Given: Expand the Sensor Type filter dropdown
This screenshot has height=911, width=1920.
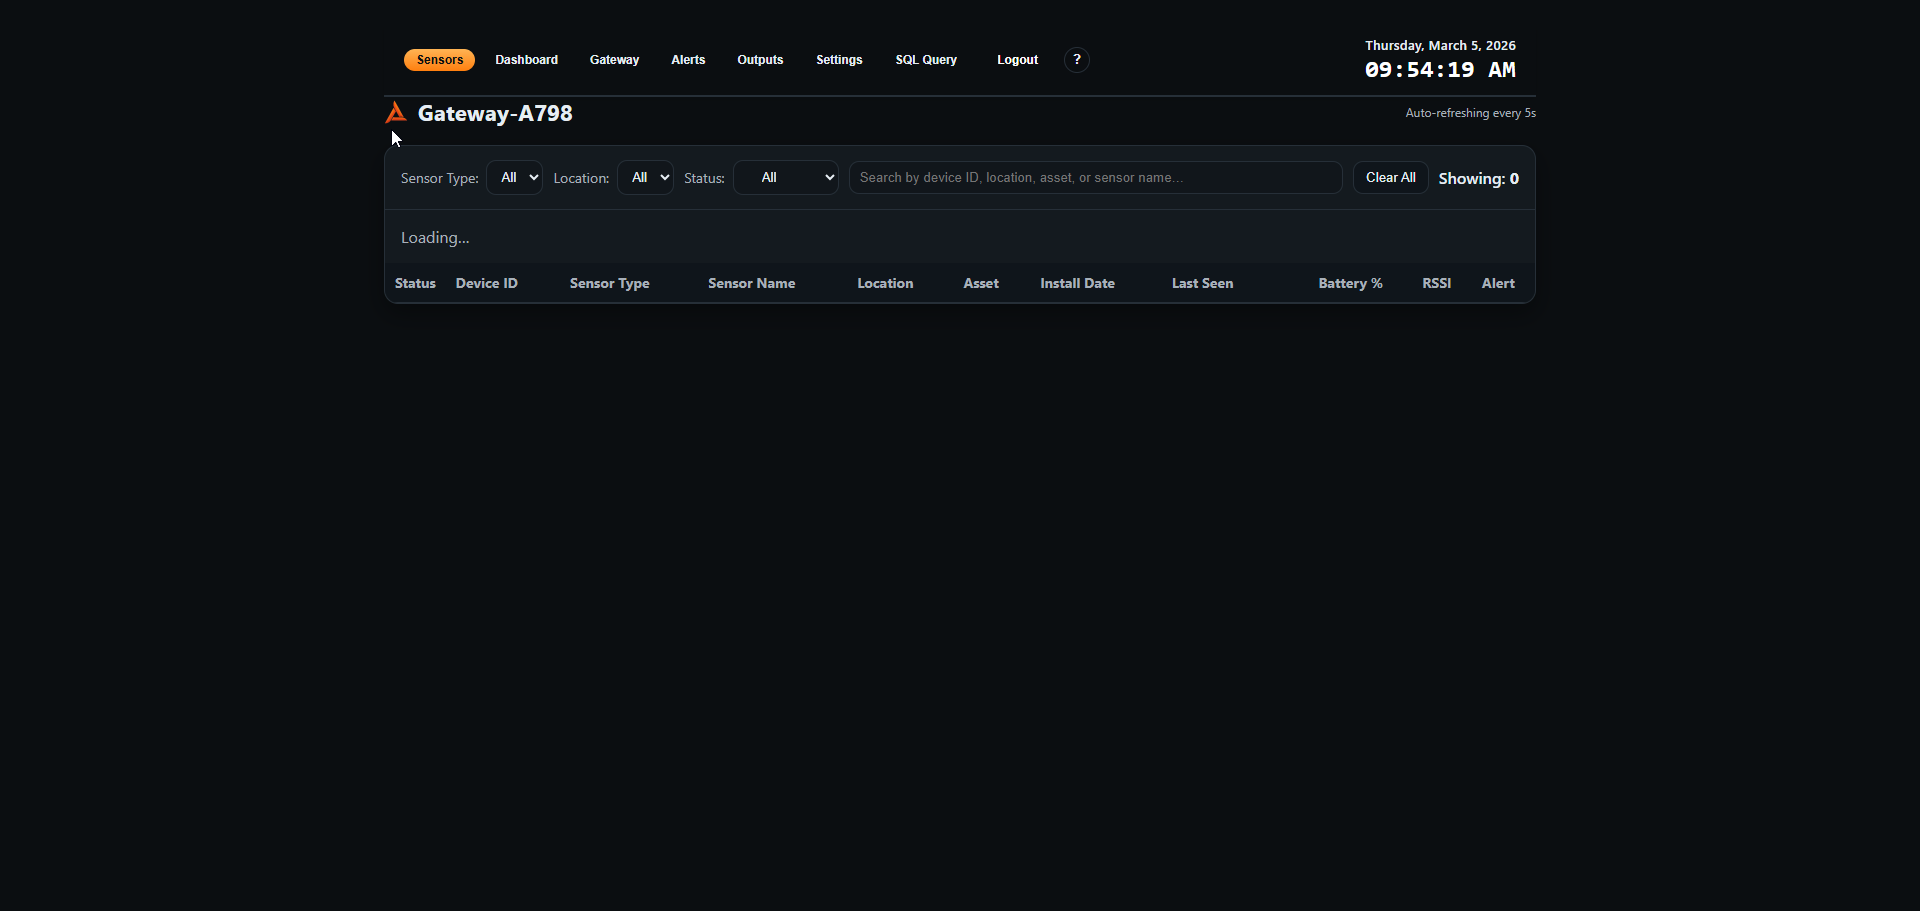Looking at the screenshot, I should point(514,178).
